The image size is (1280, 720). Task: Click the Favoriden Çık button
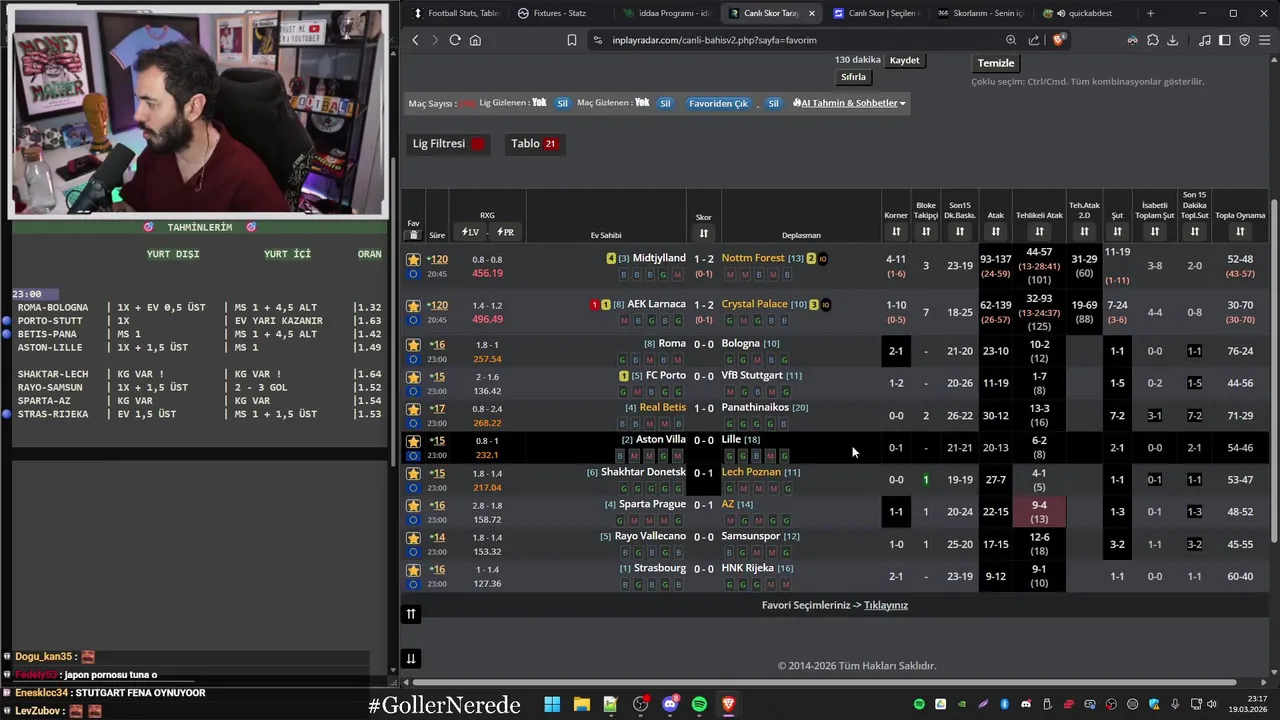tap(718, 103)
